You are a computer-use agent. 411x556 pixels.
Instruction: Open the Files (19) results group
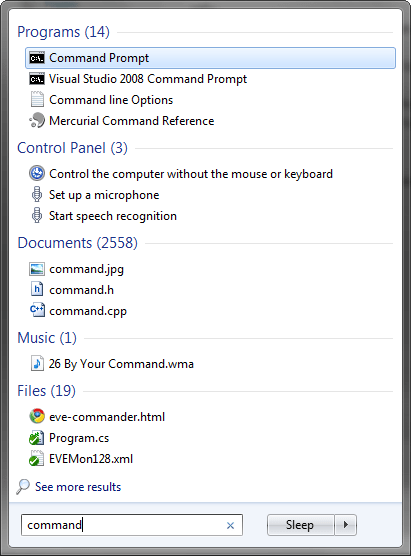46,391
